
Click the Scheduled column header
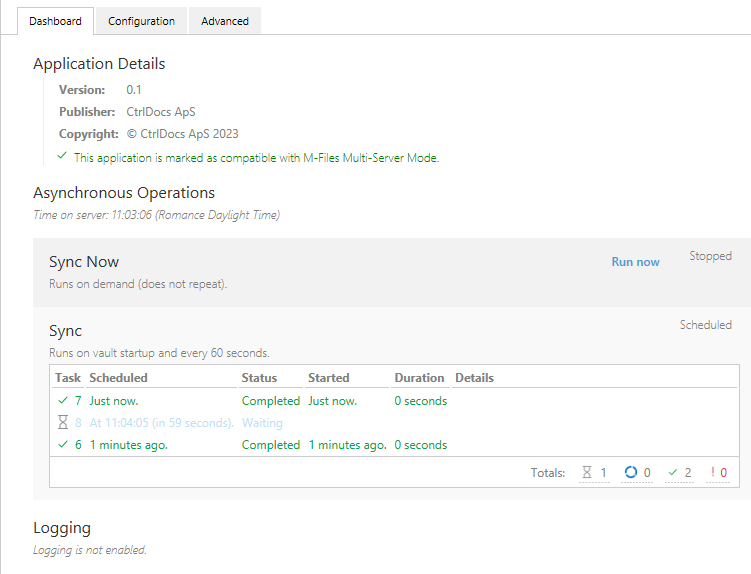118,378
